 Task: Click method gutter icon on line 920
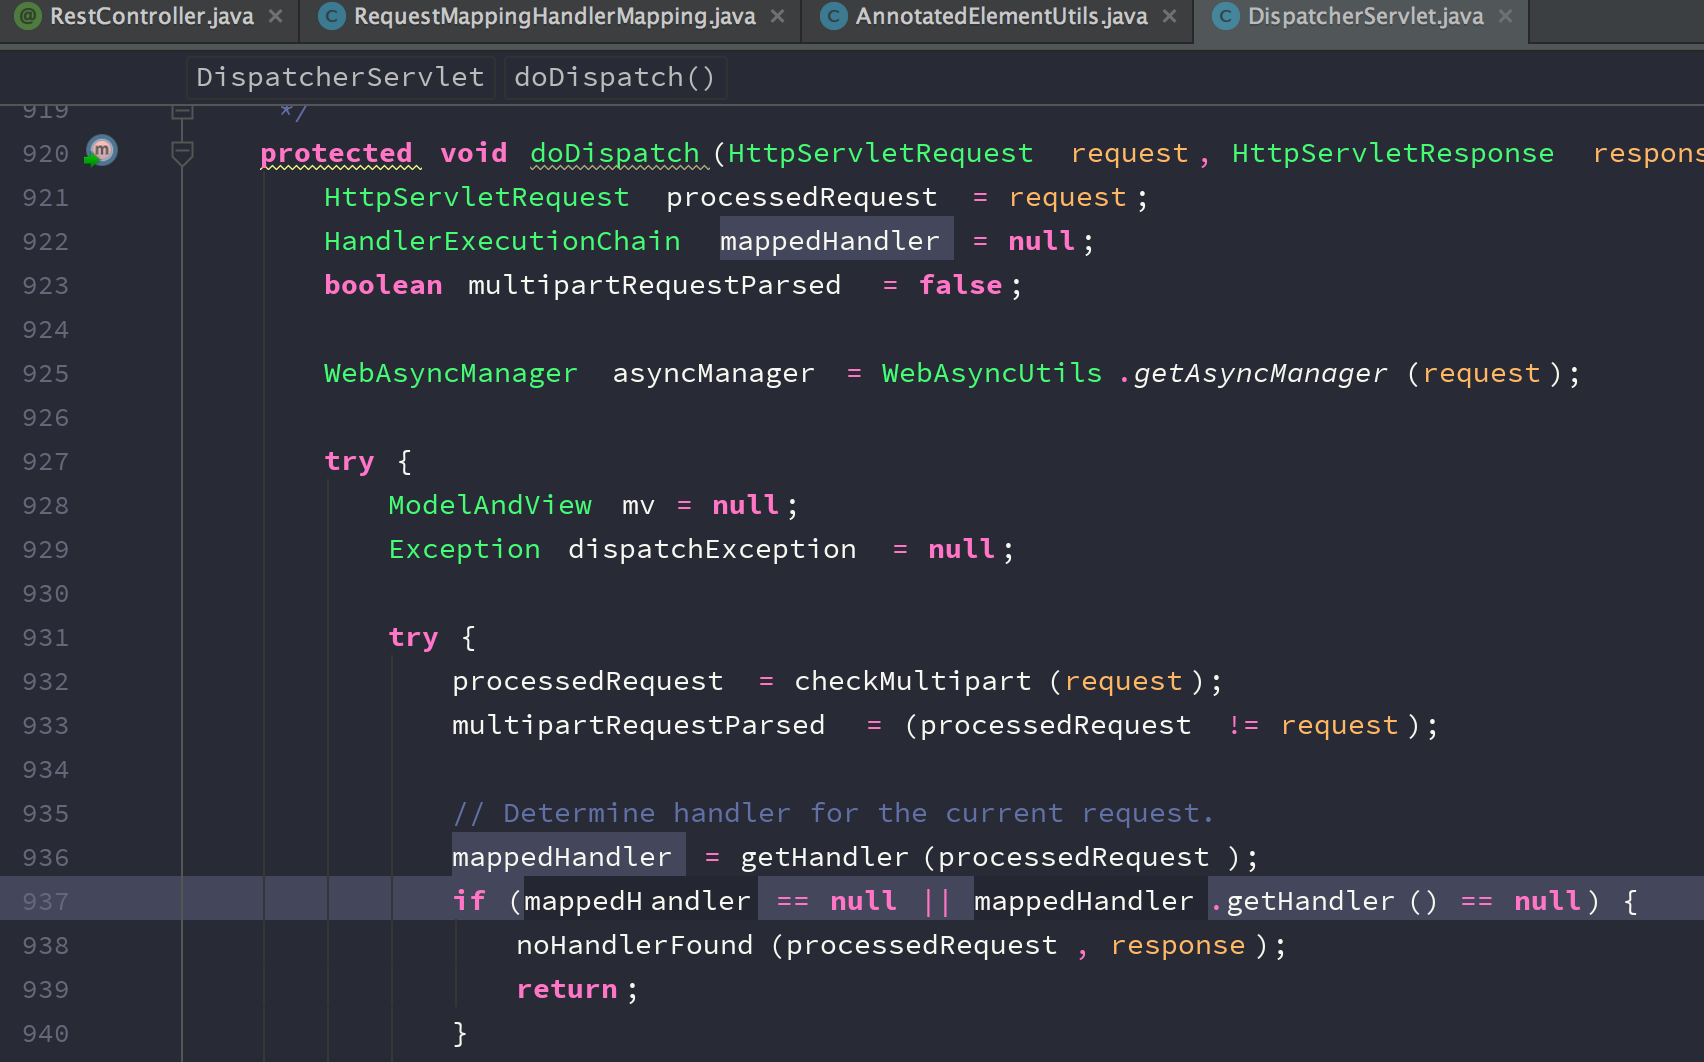pos(101,151)
